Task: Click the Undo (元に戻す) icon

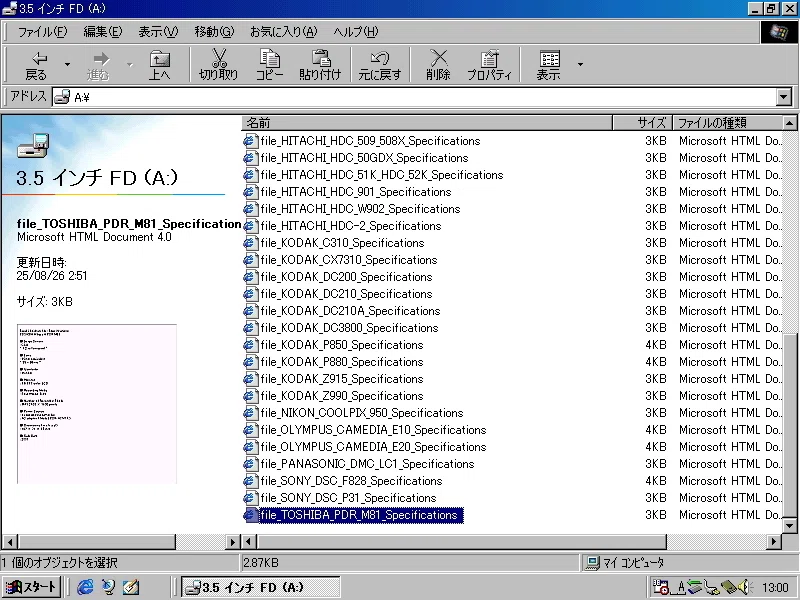Action: click(380, 59)
